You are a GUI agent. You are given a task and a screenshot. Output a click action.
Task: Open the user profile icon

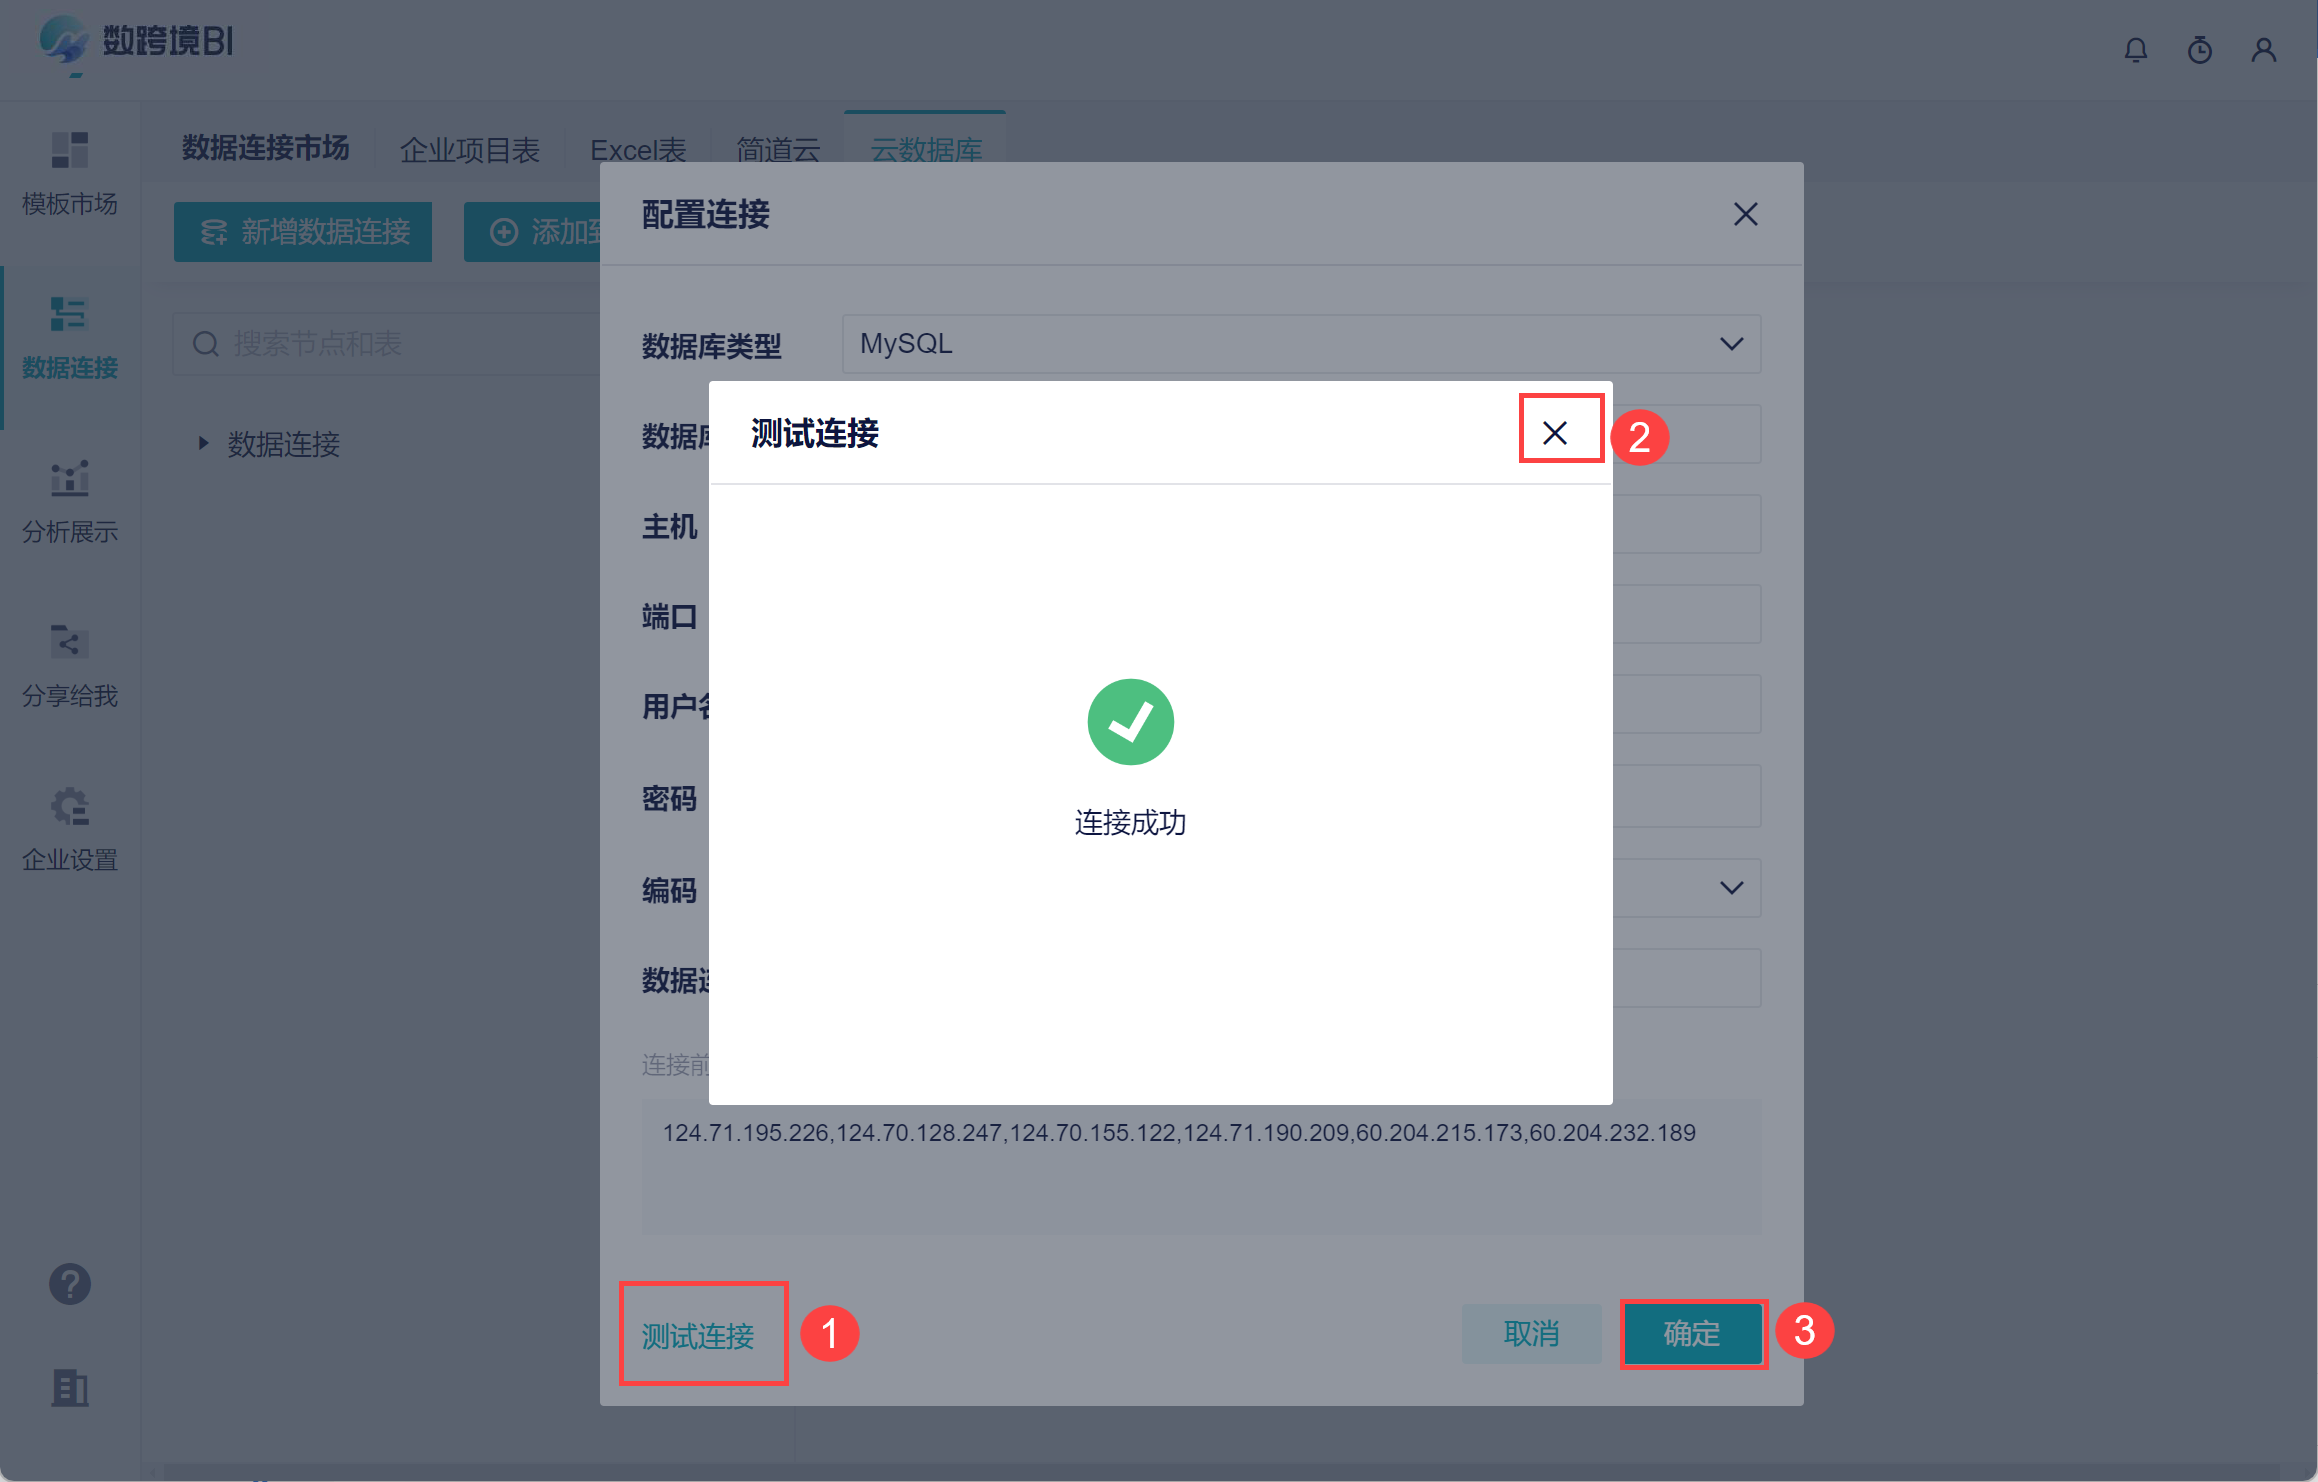coord(2264,50)
